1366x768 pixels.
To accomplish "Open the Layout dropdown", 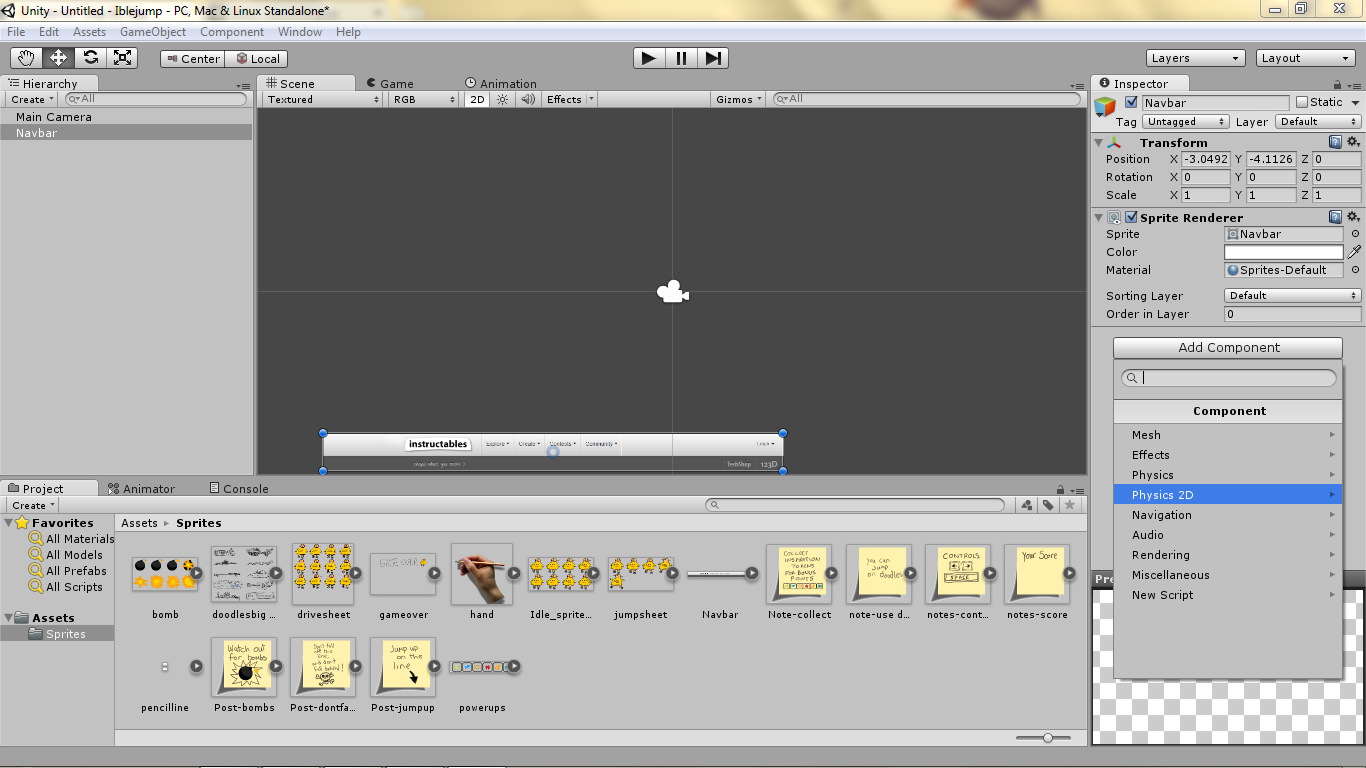I will pos(1306,58).
